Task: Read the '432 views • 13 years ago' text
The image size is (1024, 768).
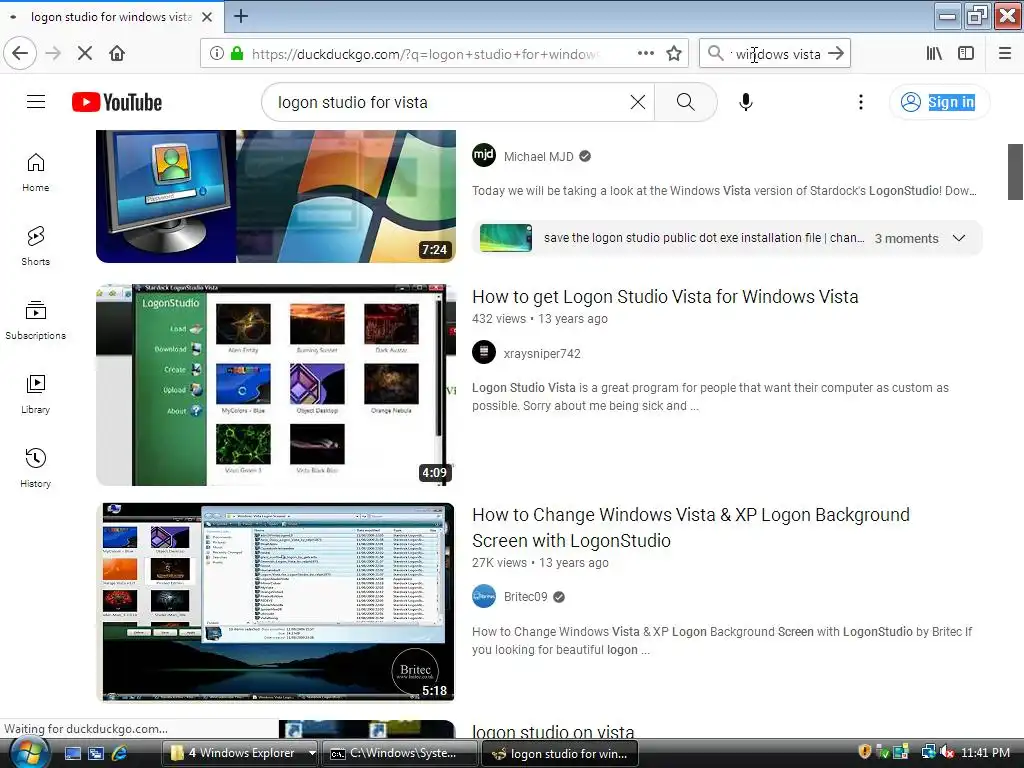Action: coord(539,319)
